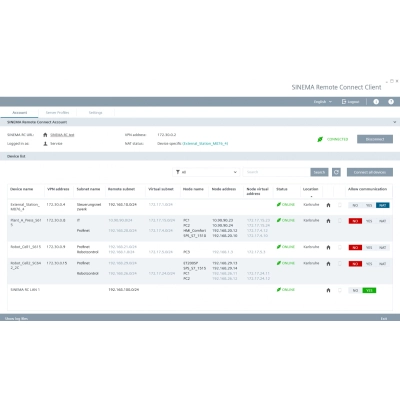Select remote subnet 192.168.188.0/24 cell
The height and width of the screenshot is (400, 400).
click(x=124, y=290)
